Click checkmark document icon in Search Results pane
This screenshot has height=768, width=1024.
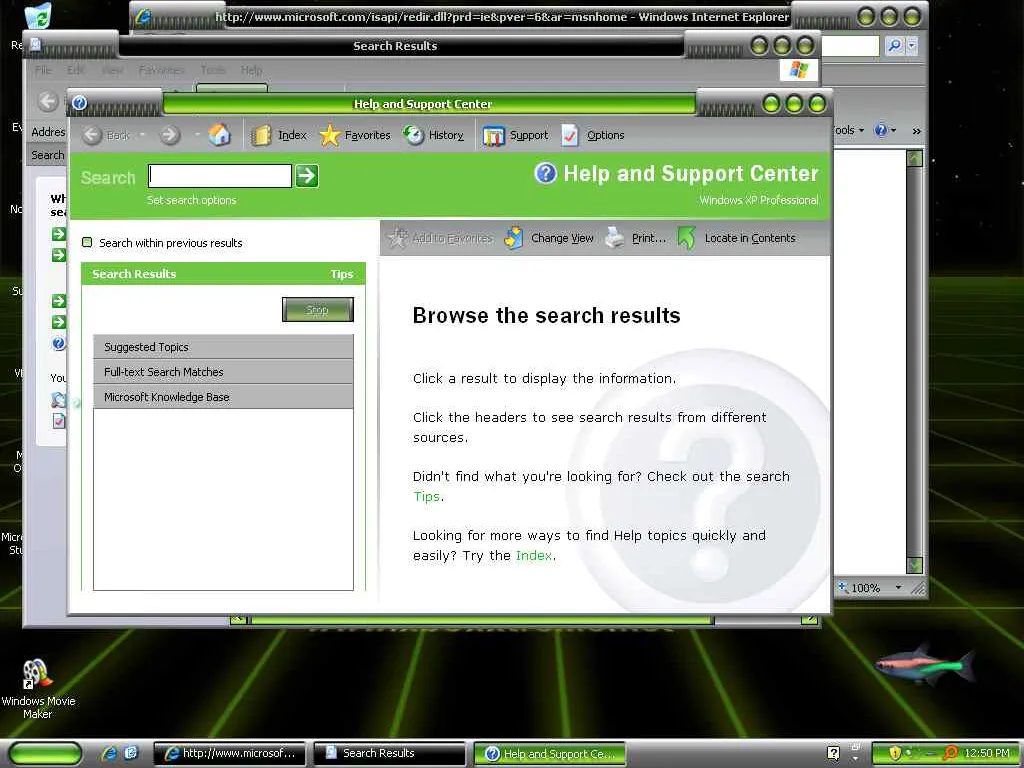pyautogui.click(x=58, y=421)
